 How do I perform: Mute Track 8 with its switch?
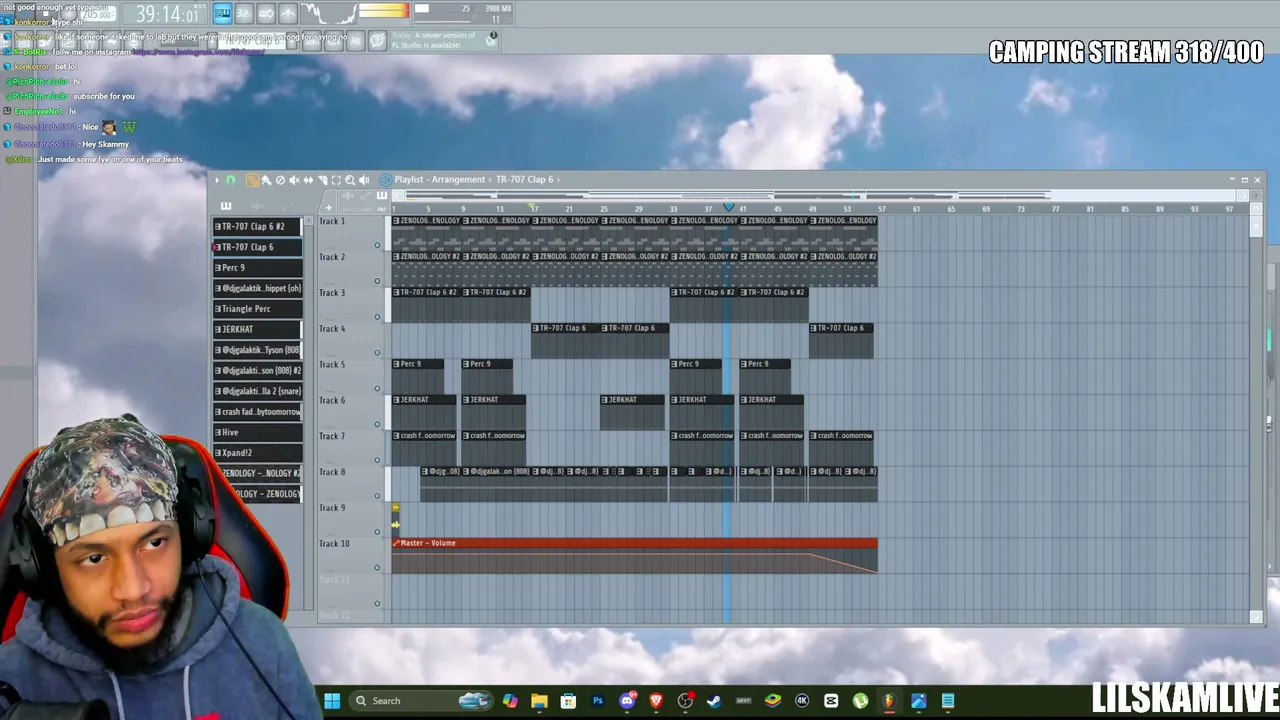click(x=377, y=496)
